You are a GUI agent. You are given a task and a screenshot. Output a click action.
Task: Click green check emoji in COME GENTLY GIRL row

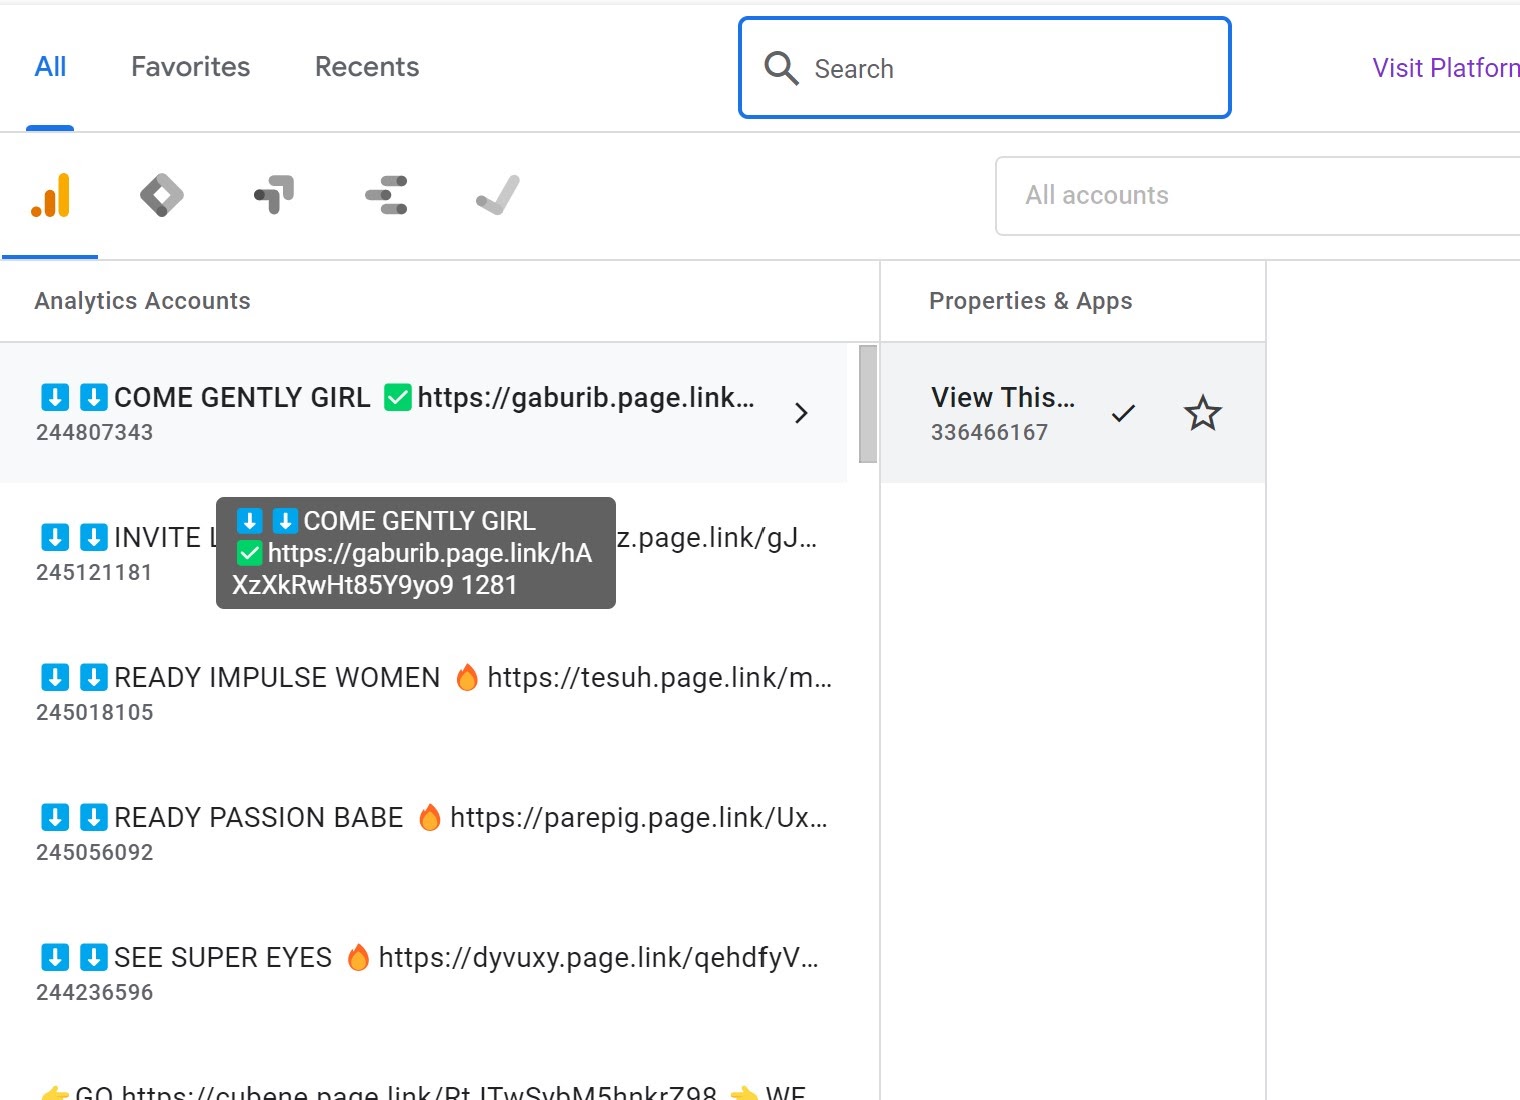pyautogui.click(x=398, y=398)
